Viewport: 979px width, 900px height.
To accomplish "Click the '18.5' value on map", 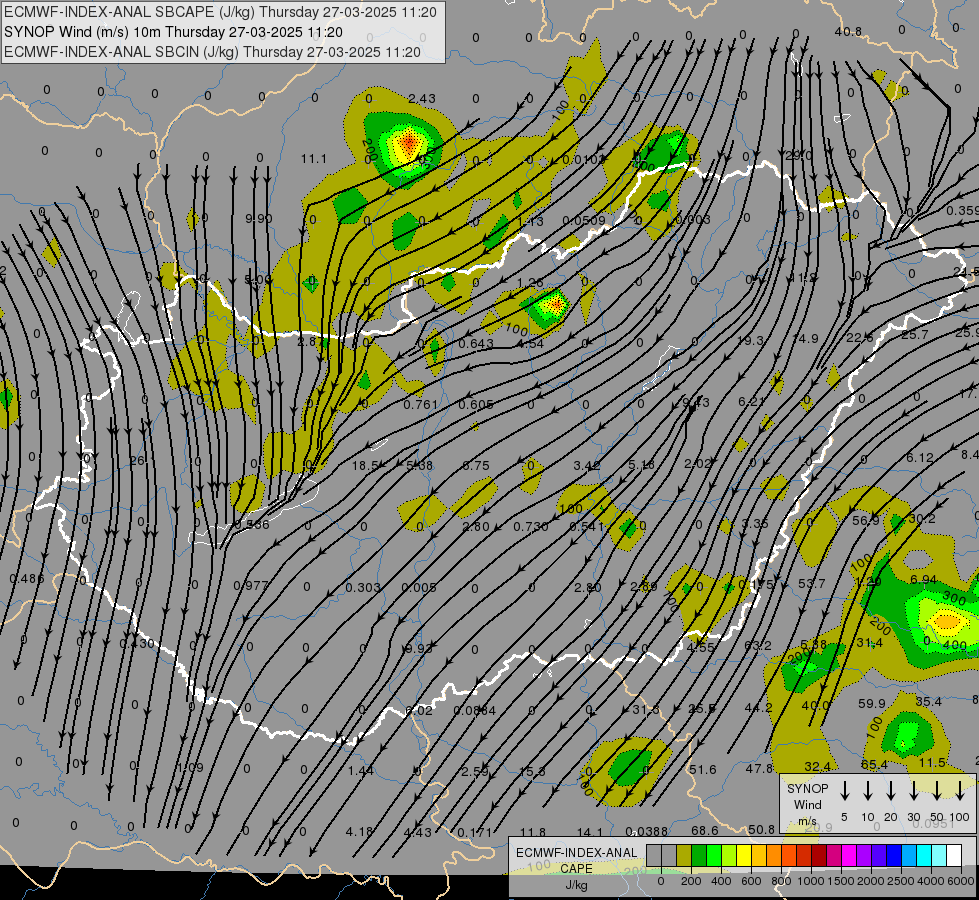I will pos(365,465).
